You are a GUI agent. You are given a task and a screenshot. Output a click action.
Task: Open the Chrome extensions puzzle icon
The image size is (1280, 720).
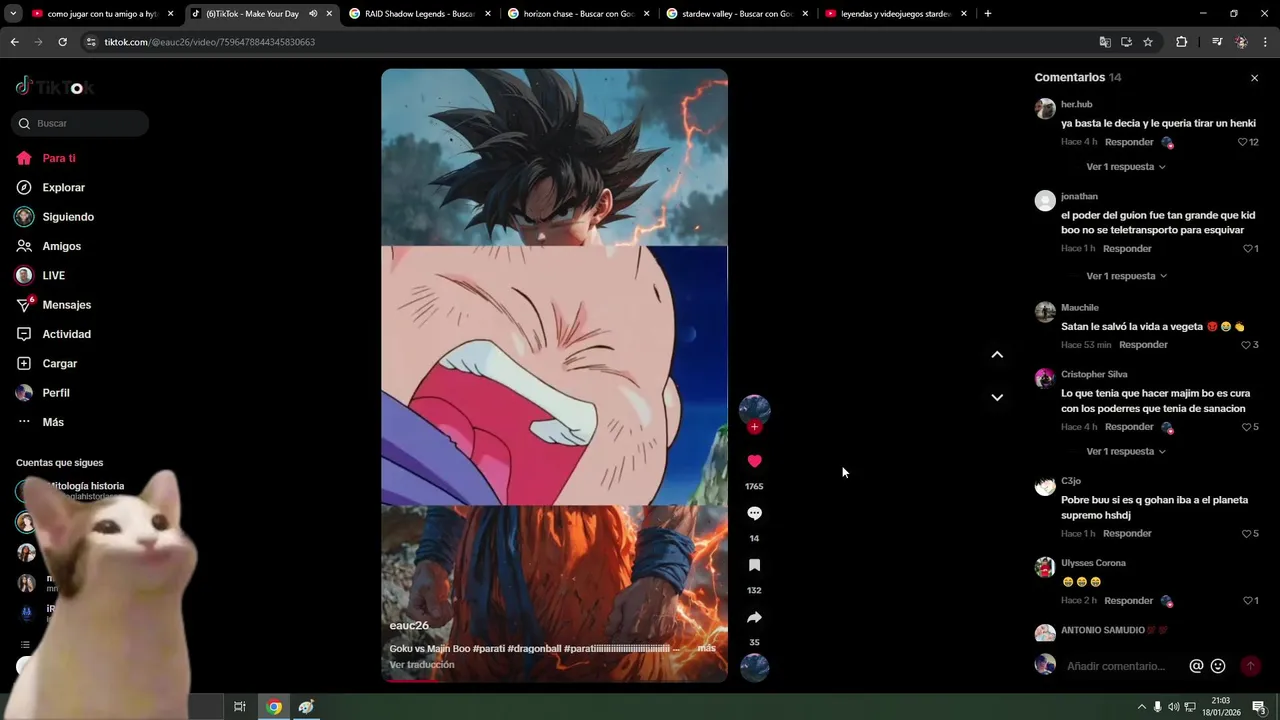1181,42
